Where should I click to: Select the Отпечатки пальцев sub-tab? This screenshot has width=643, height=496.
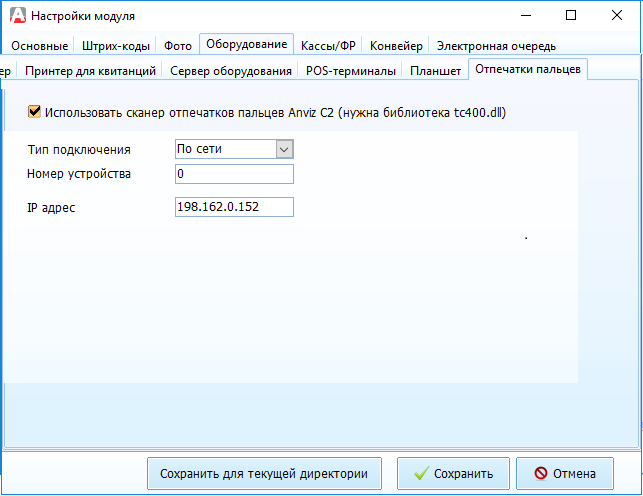(528, 69)
